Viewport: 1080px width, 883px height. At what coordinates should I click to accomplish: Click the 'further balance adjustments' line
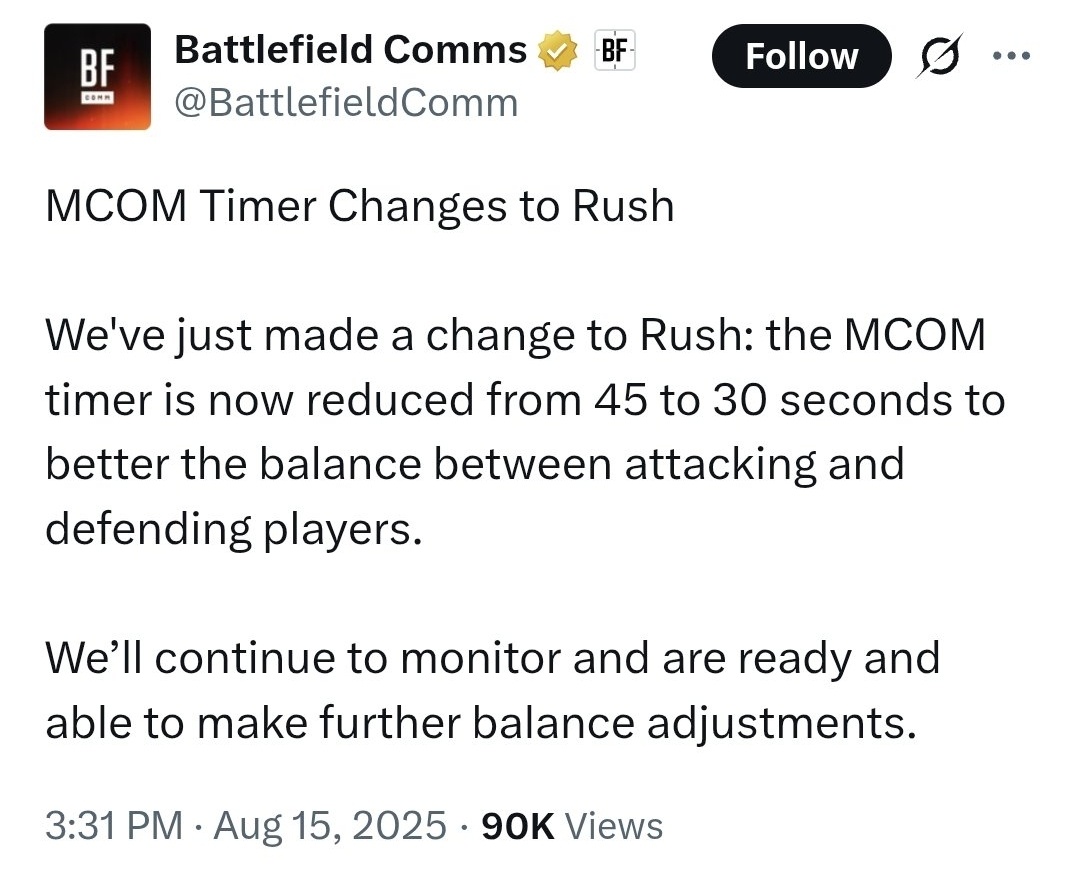pyautogui.click(x=481, y=723)
